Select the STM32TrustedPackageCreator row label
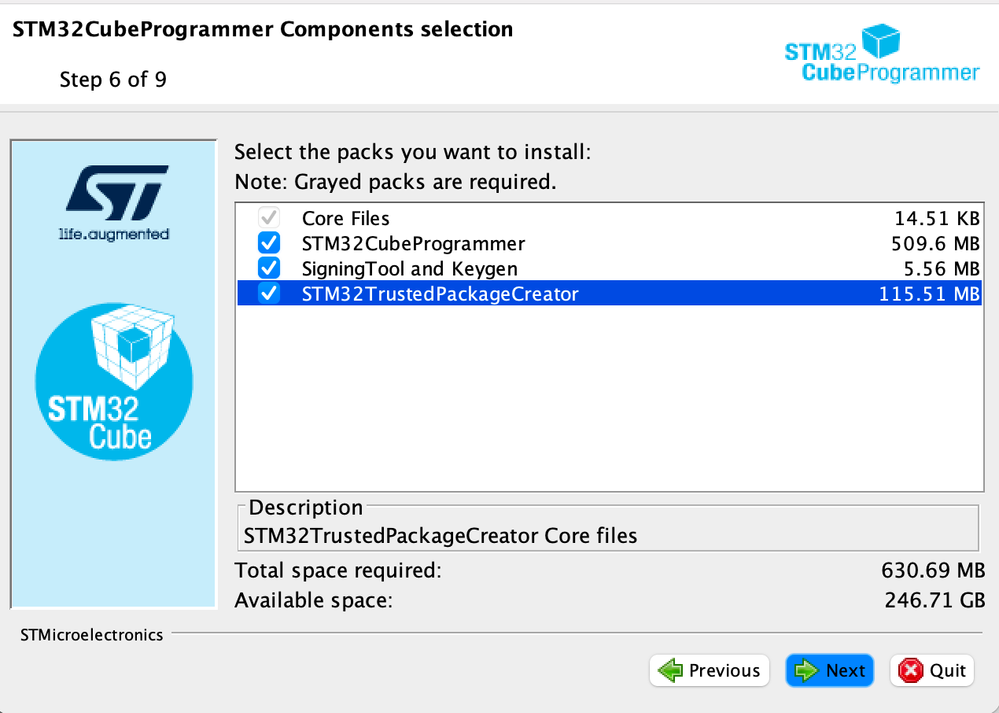This screenshot has height=713, width=999. (440, 294)
